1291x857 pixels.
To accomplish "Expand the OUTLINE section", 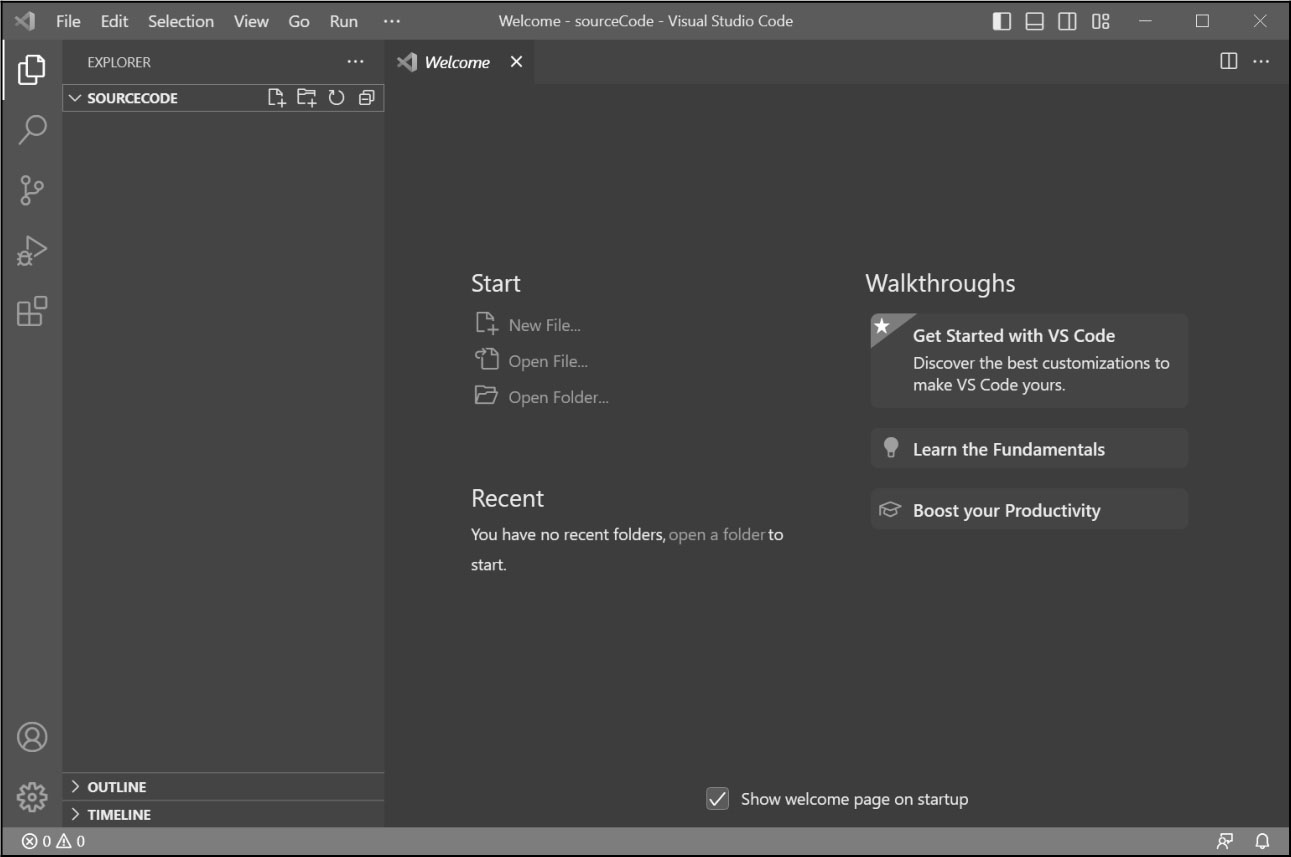I will coord(223,787).
